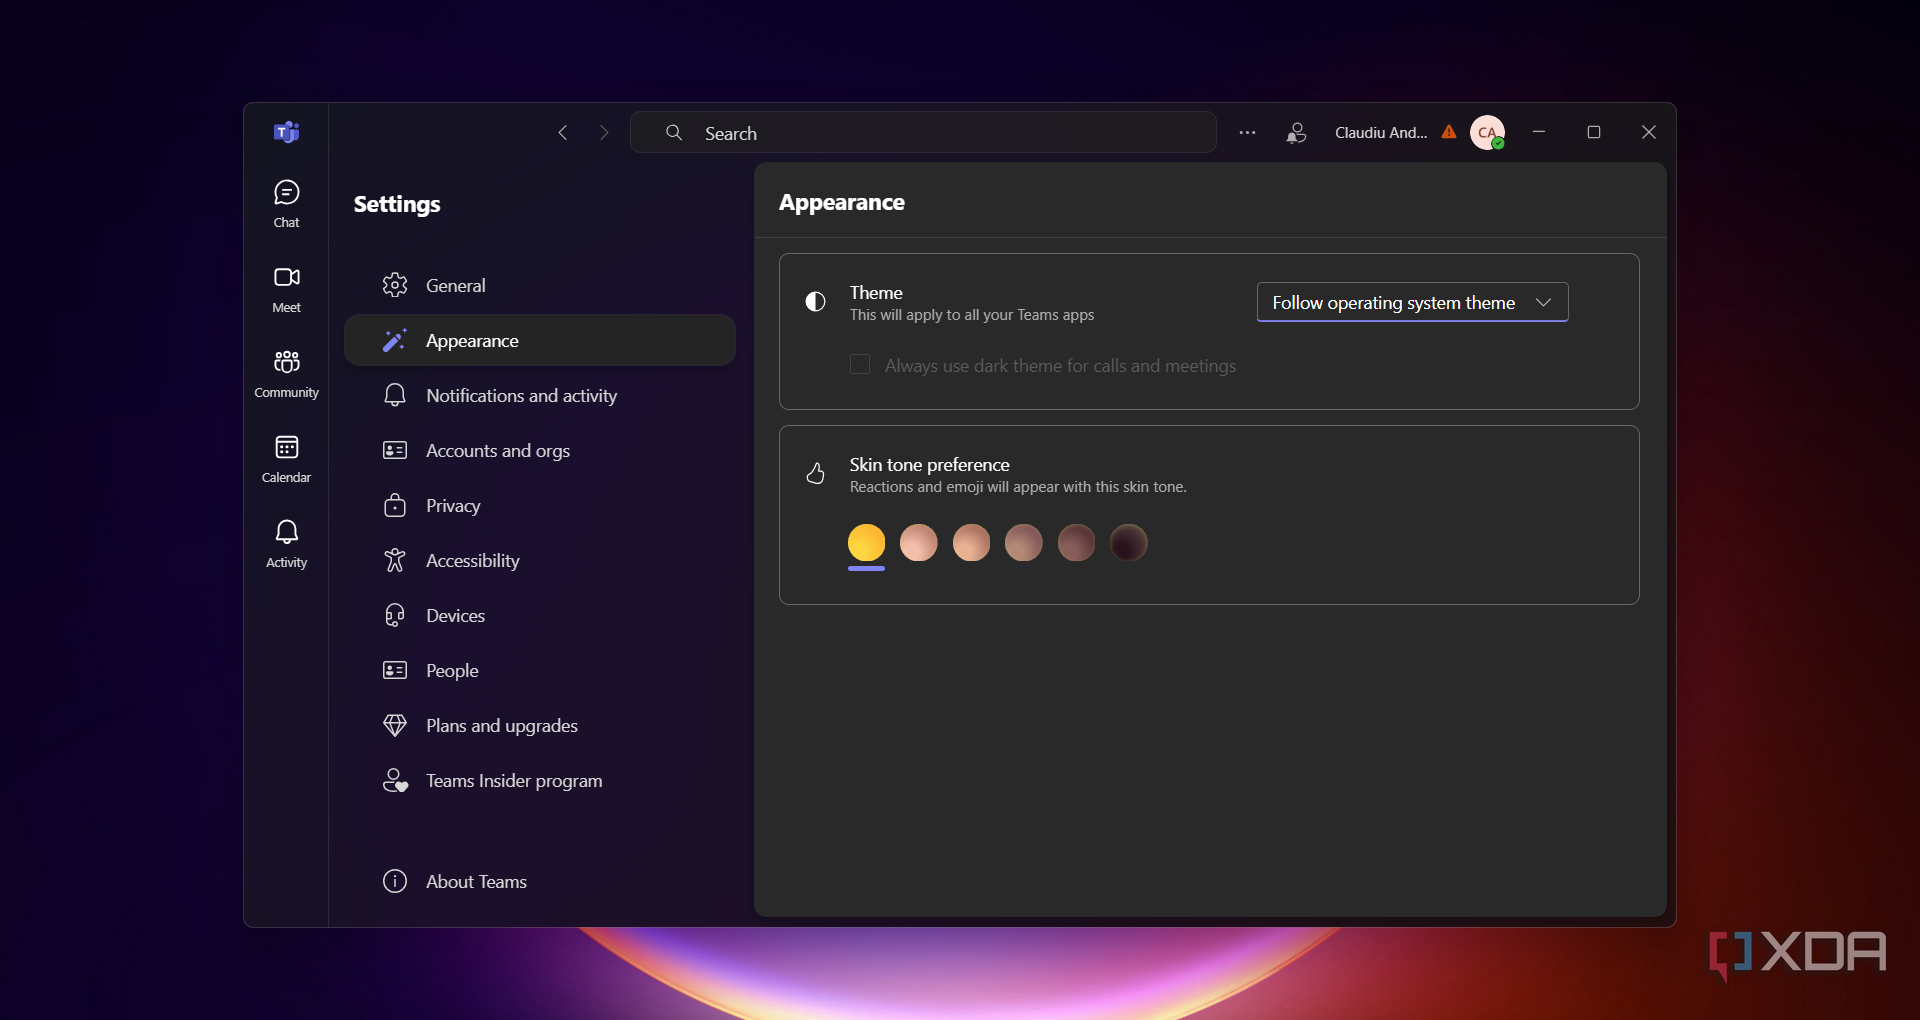Maximize the Teams window
Image resolution: width=1920 pixels, height=1020 pixels.
point(1594,132)
